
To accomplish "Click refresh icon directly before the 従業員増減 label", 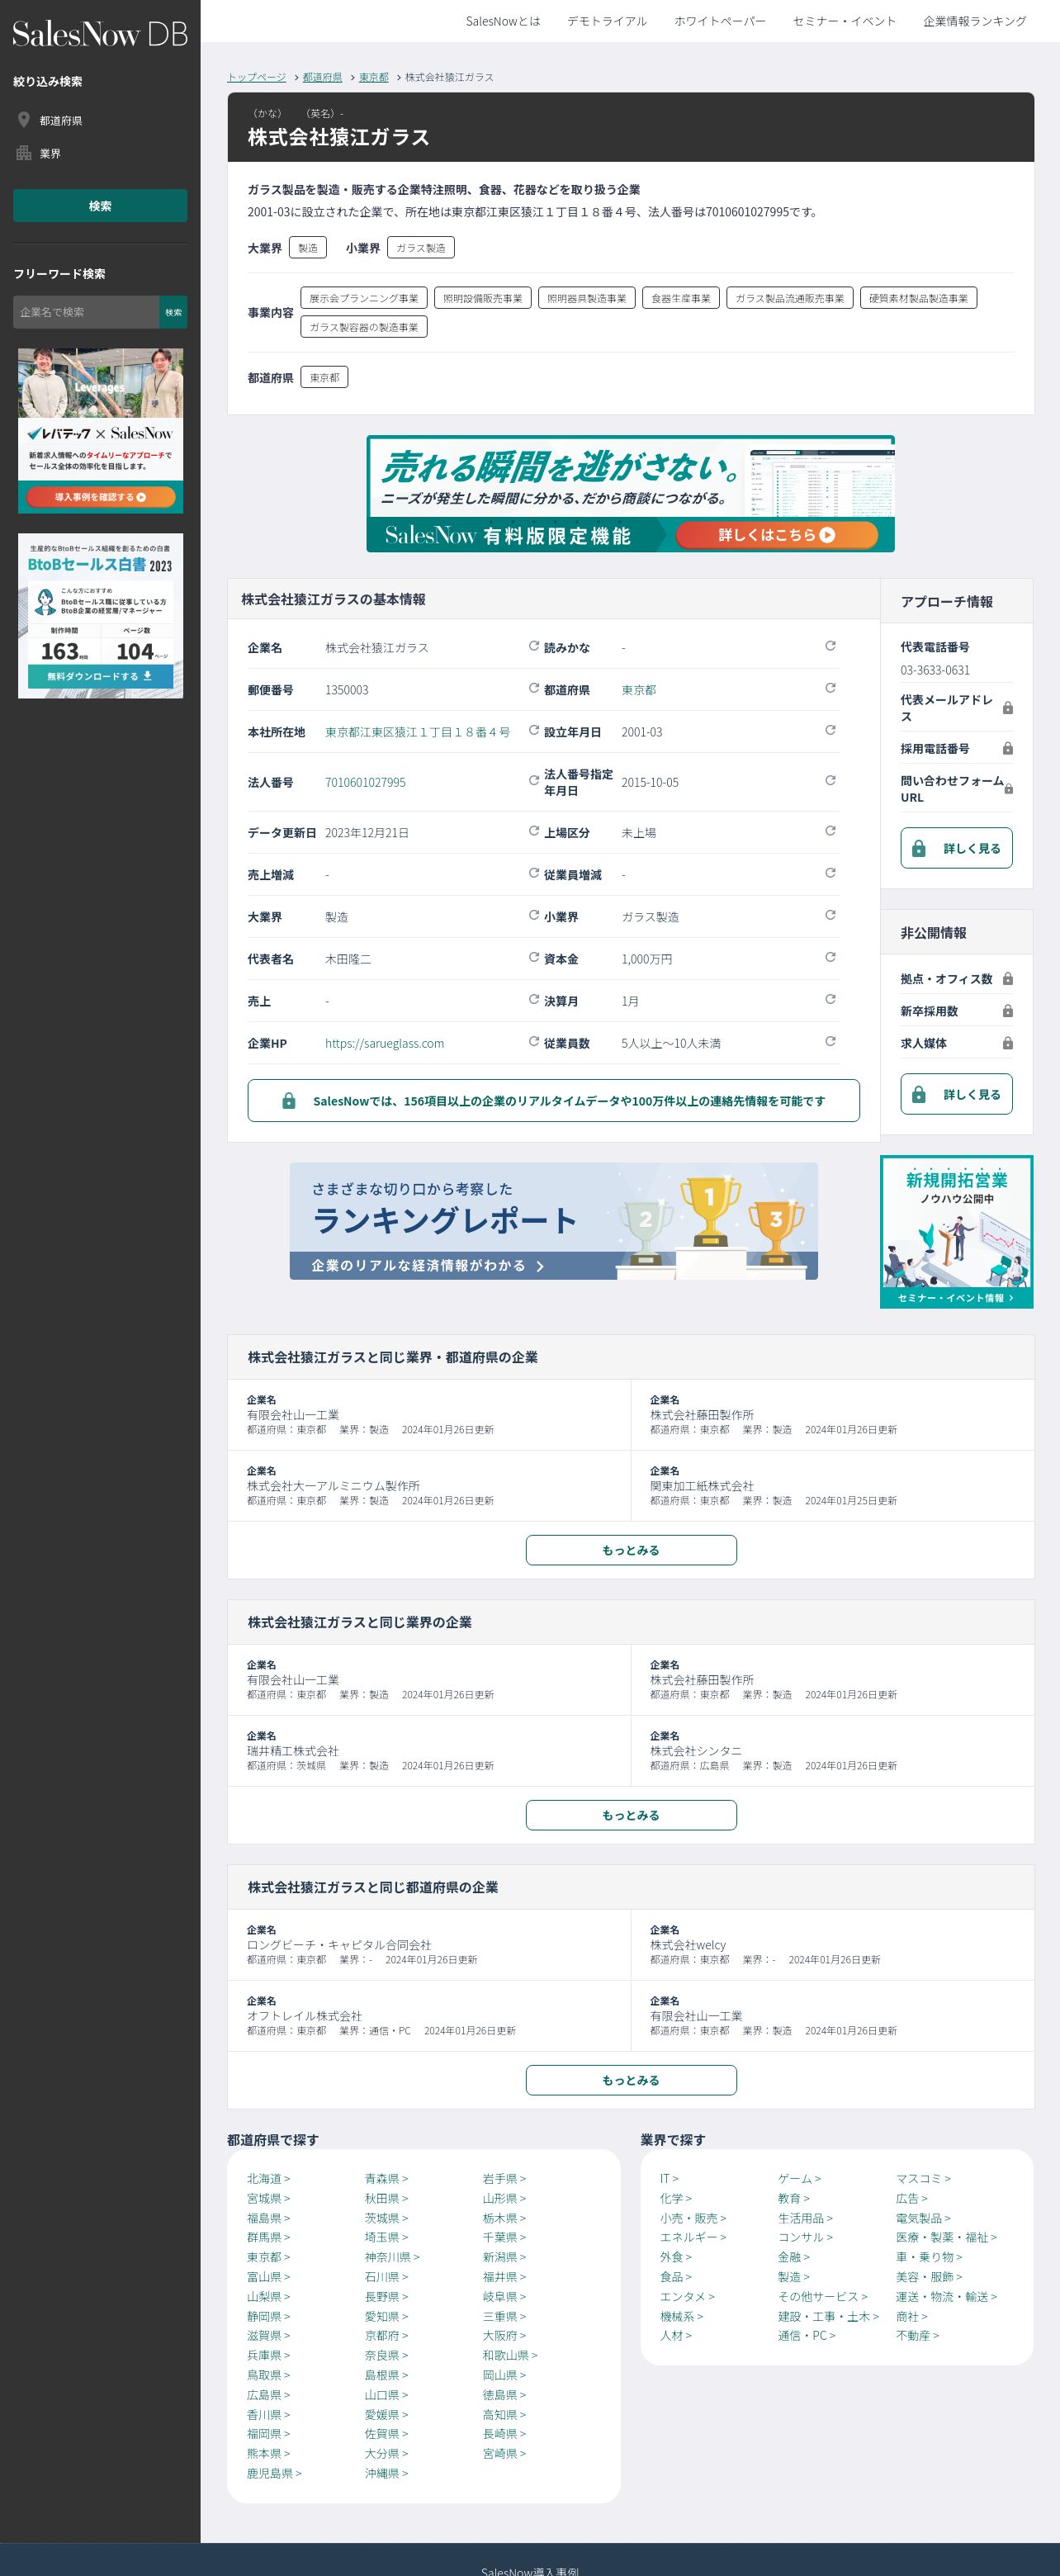I will click(534, 873).
